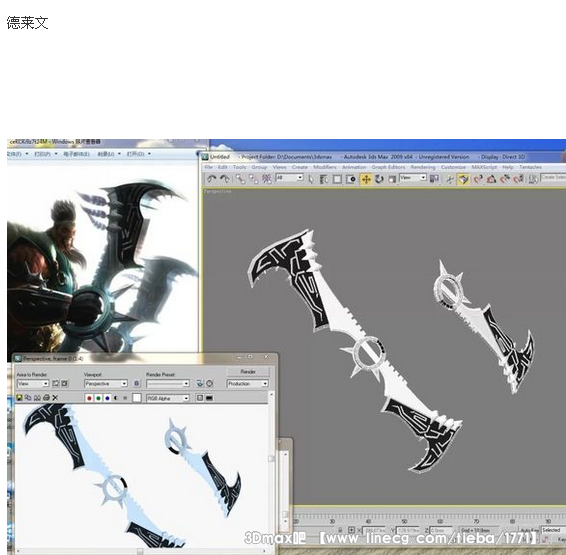Click Save Image icon in render window
This screenshot has height=555, width=566.
click(x=19, y=398)
